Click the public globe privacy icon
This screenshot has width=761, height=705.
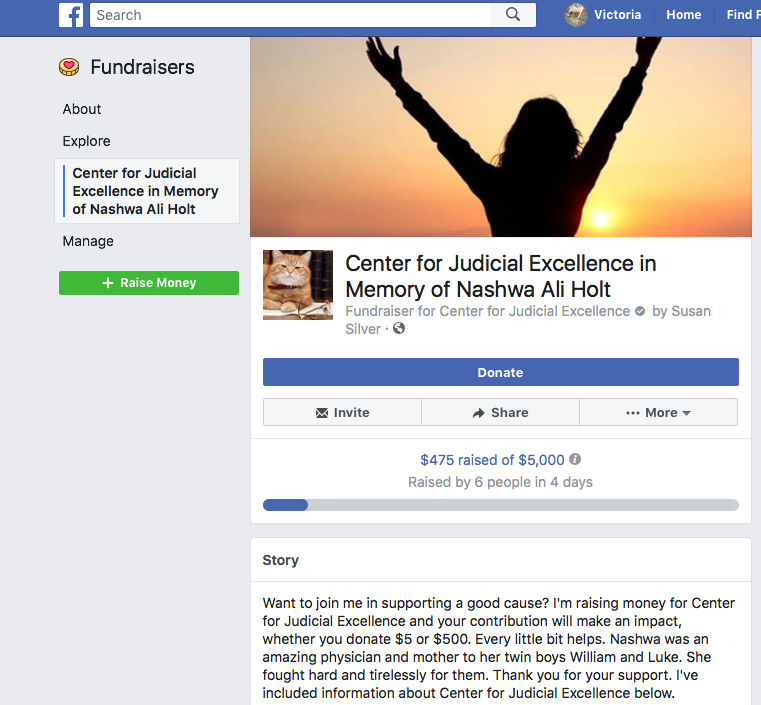(x=399, y=328)
